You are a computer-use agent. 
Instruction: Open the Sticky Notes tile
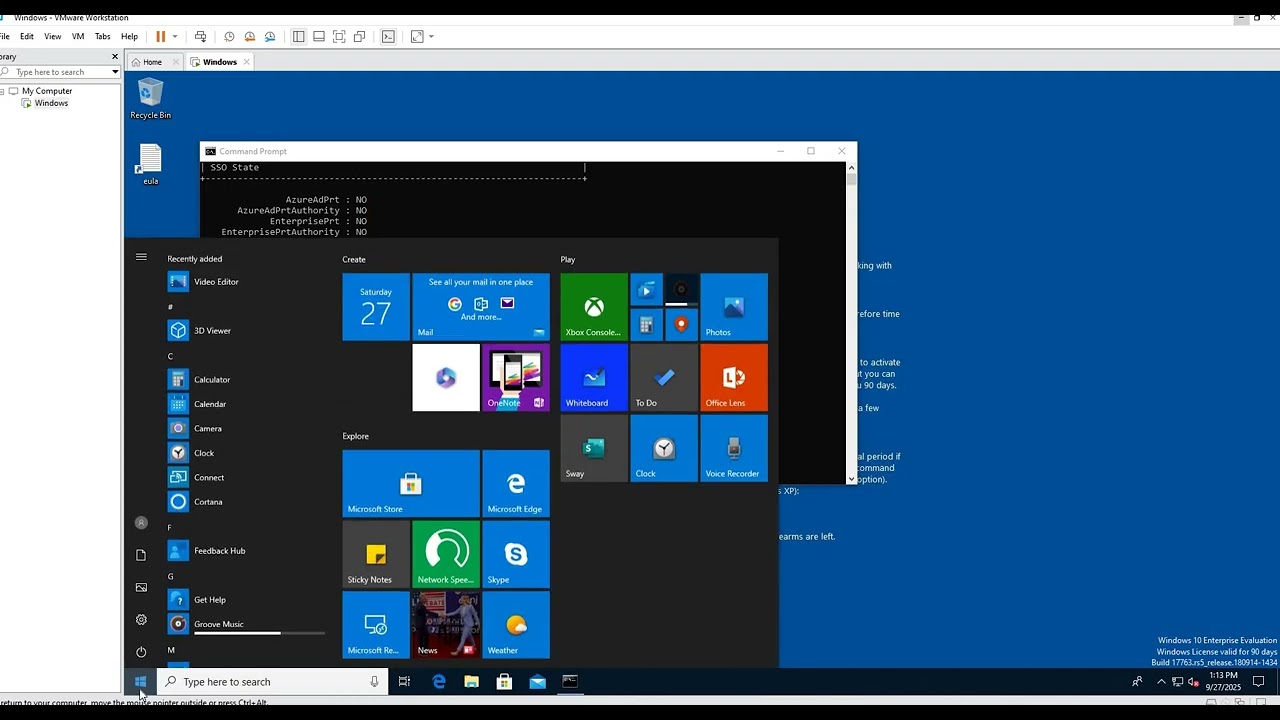(x=376, y=554)
